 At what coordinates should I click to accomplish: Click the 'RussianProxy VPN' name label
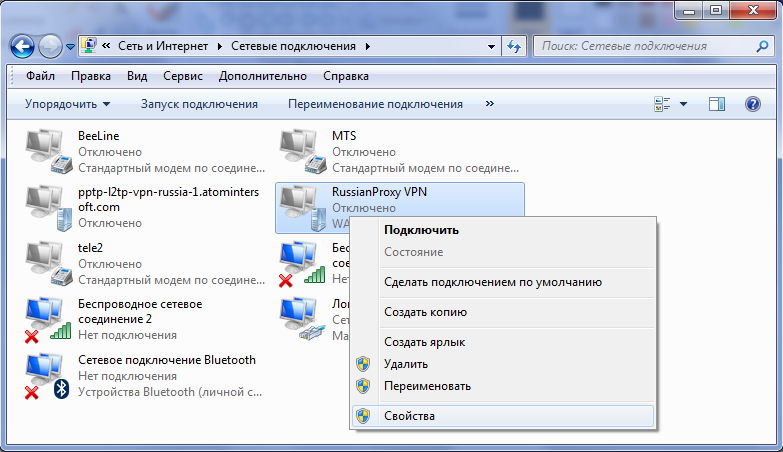coord(379,192)
